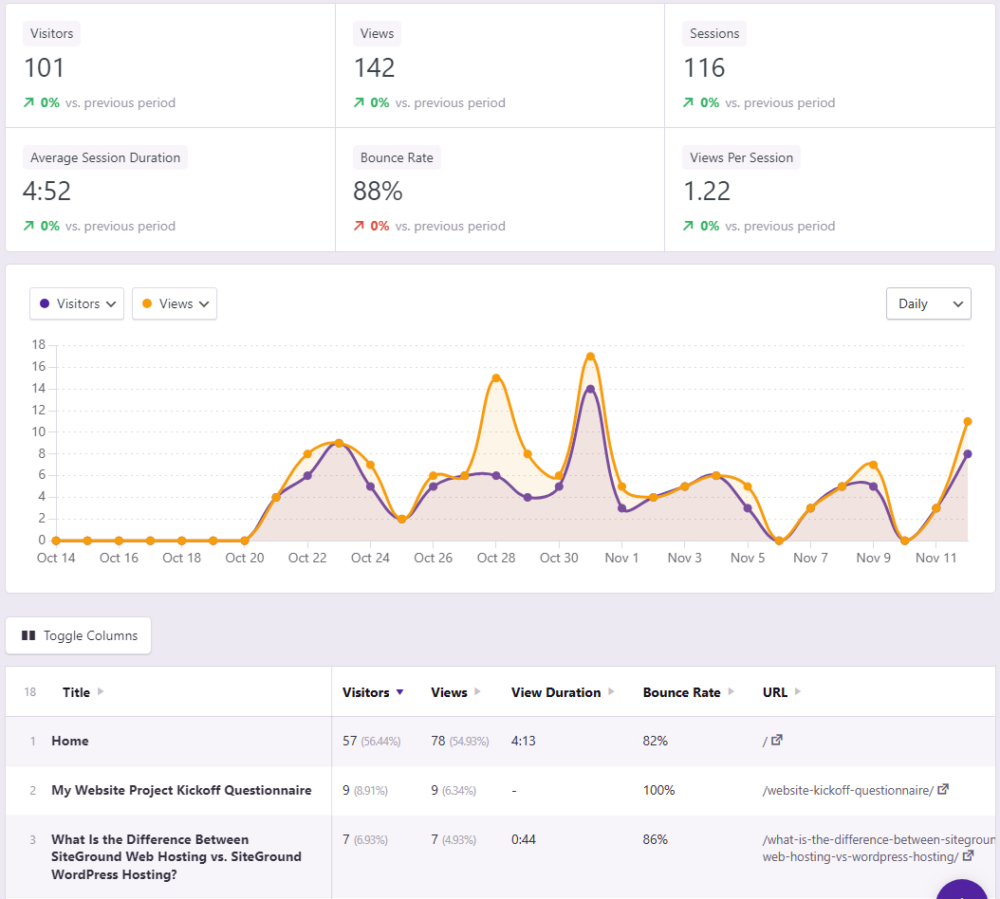Open the Views metric dropdown above the chart
This screenshot has height=899, width=1000.
[x=174, y=303]
